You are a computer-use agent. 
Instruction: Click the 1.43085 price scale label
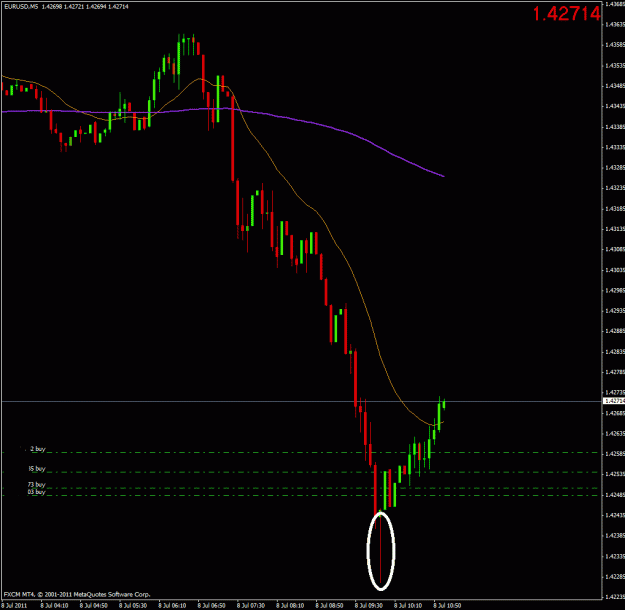[615, 249]
